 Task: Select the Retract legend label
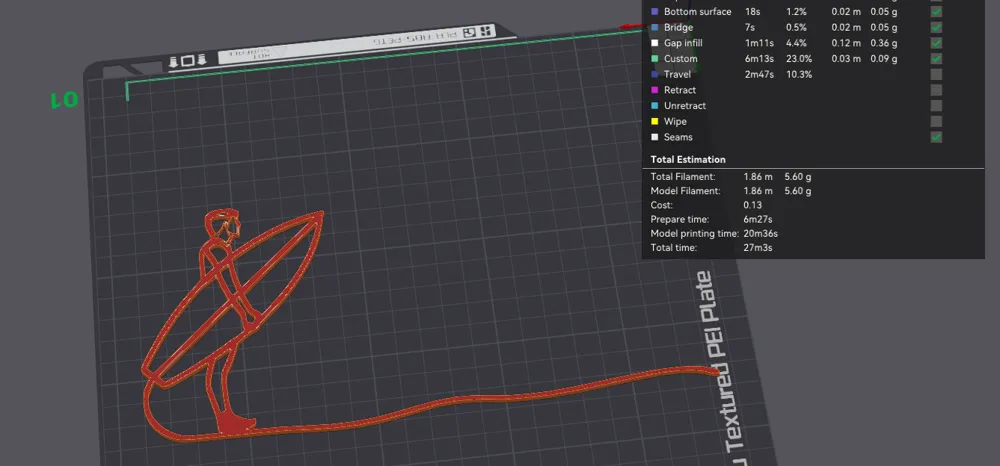click(680, 90)
